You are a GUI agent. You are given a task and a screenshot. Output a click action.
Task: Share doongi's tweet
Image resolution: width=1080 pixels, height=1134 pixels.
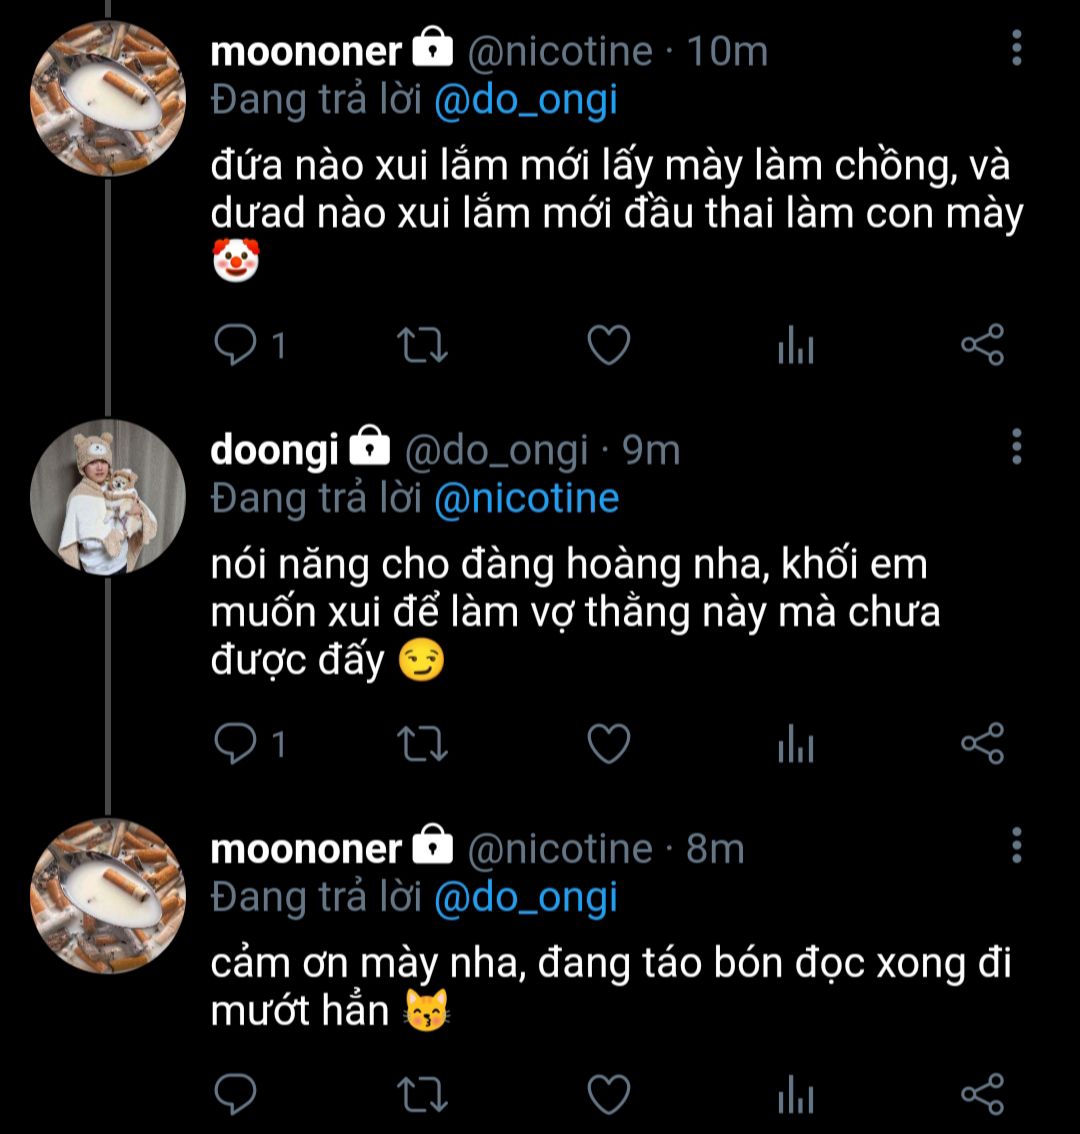981,743
